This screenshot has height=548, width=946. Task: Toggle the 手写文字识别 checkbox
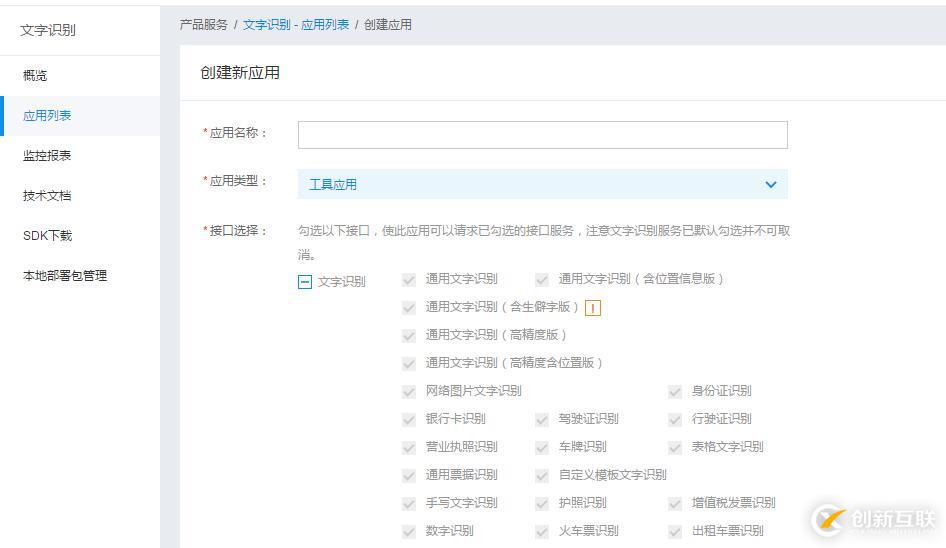[x=409, y=503]
